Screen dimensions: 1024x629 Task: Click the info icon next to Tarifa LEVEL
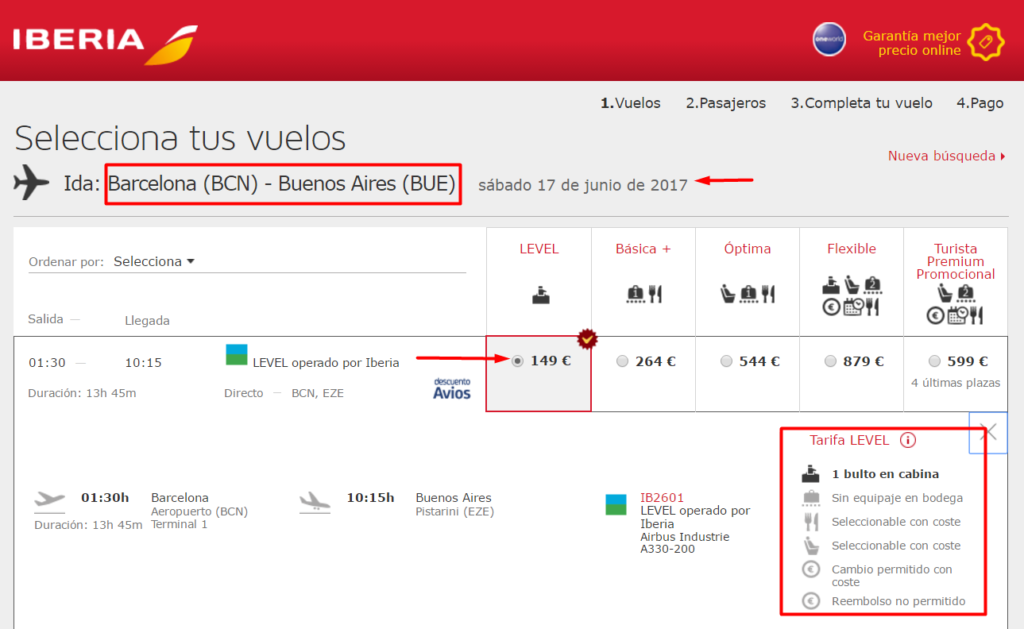click(907, 440)
